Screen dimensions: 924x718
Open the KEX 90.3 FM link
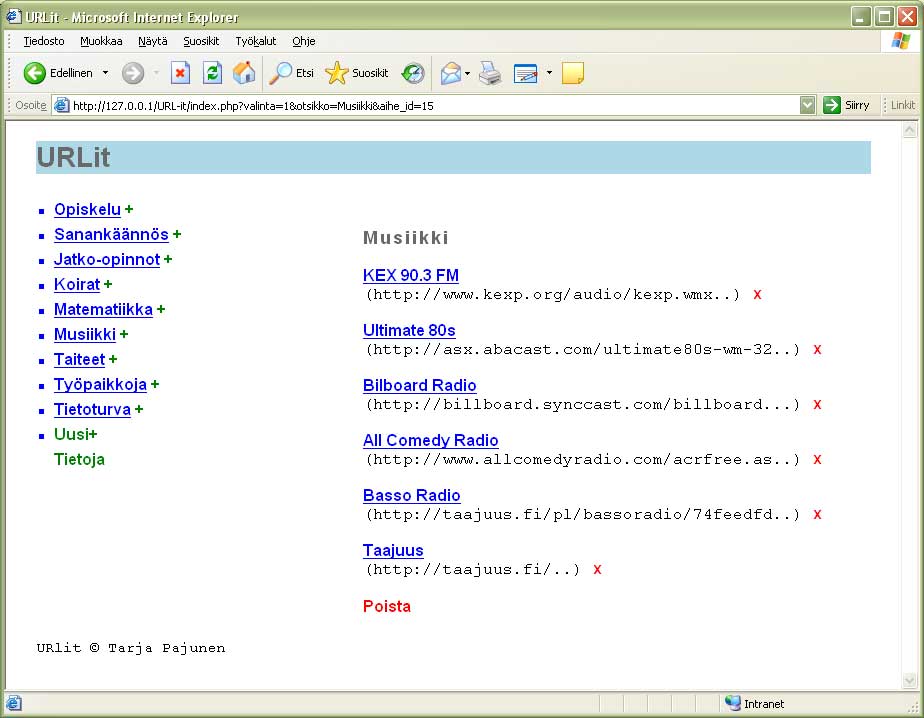(411, 275)
